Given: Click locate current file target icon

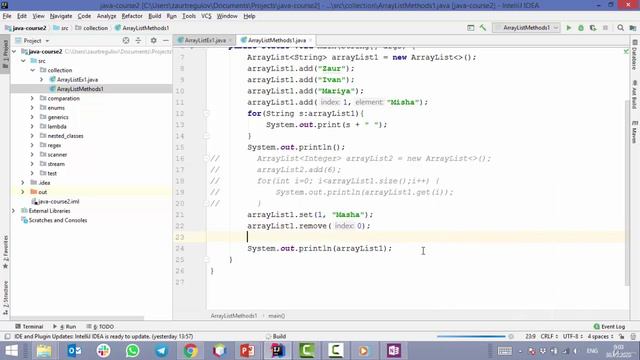Looking at the screenshot, I should pos(126,40).
